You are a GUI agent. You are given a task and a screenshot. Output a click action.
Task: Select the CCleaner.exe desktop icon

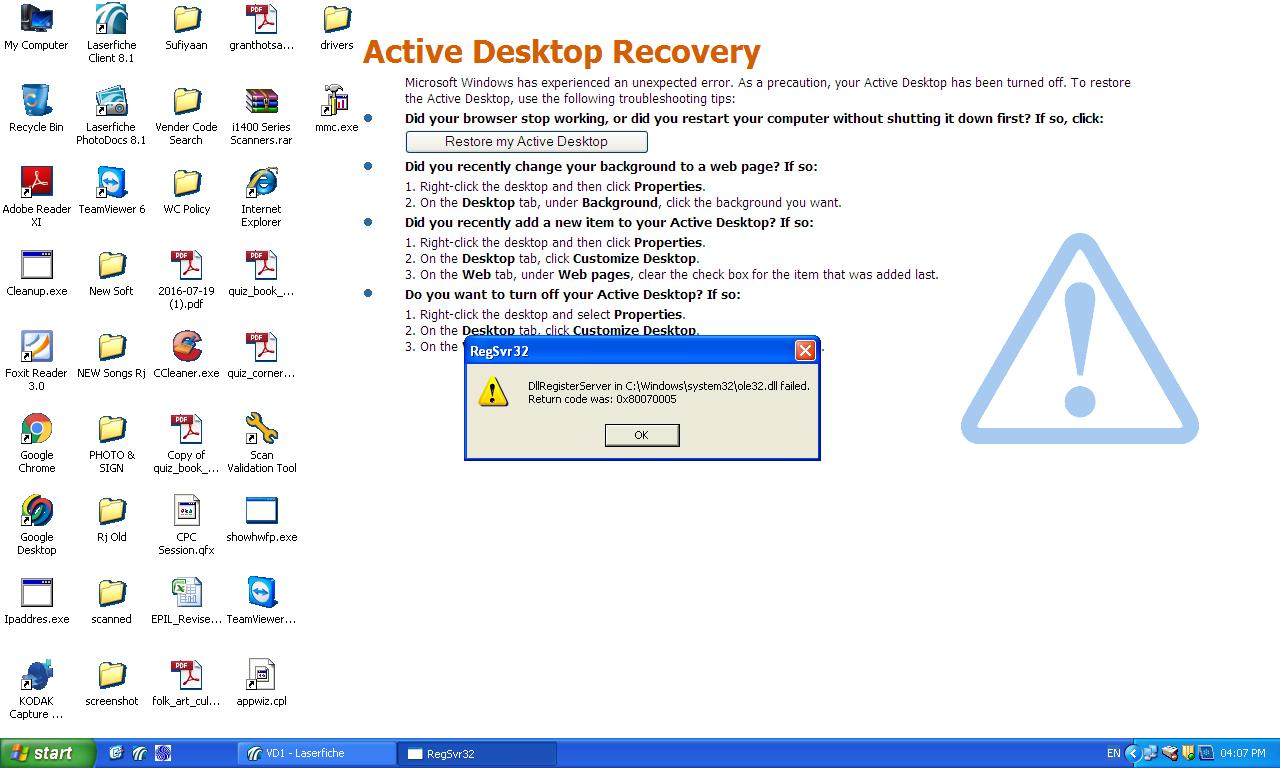pos(186,356)
